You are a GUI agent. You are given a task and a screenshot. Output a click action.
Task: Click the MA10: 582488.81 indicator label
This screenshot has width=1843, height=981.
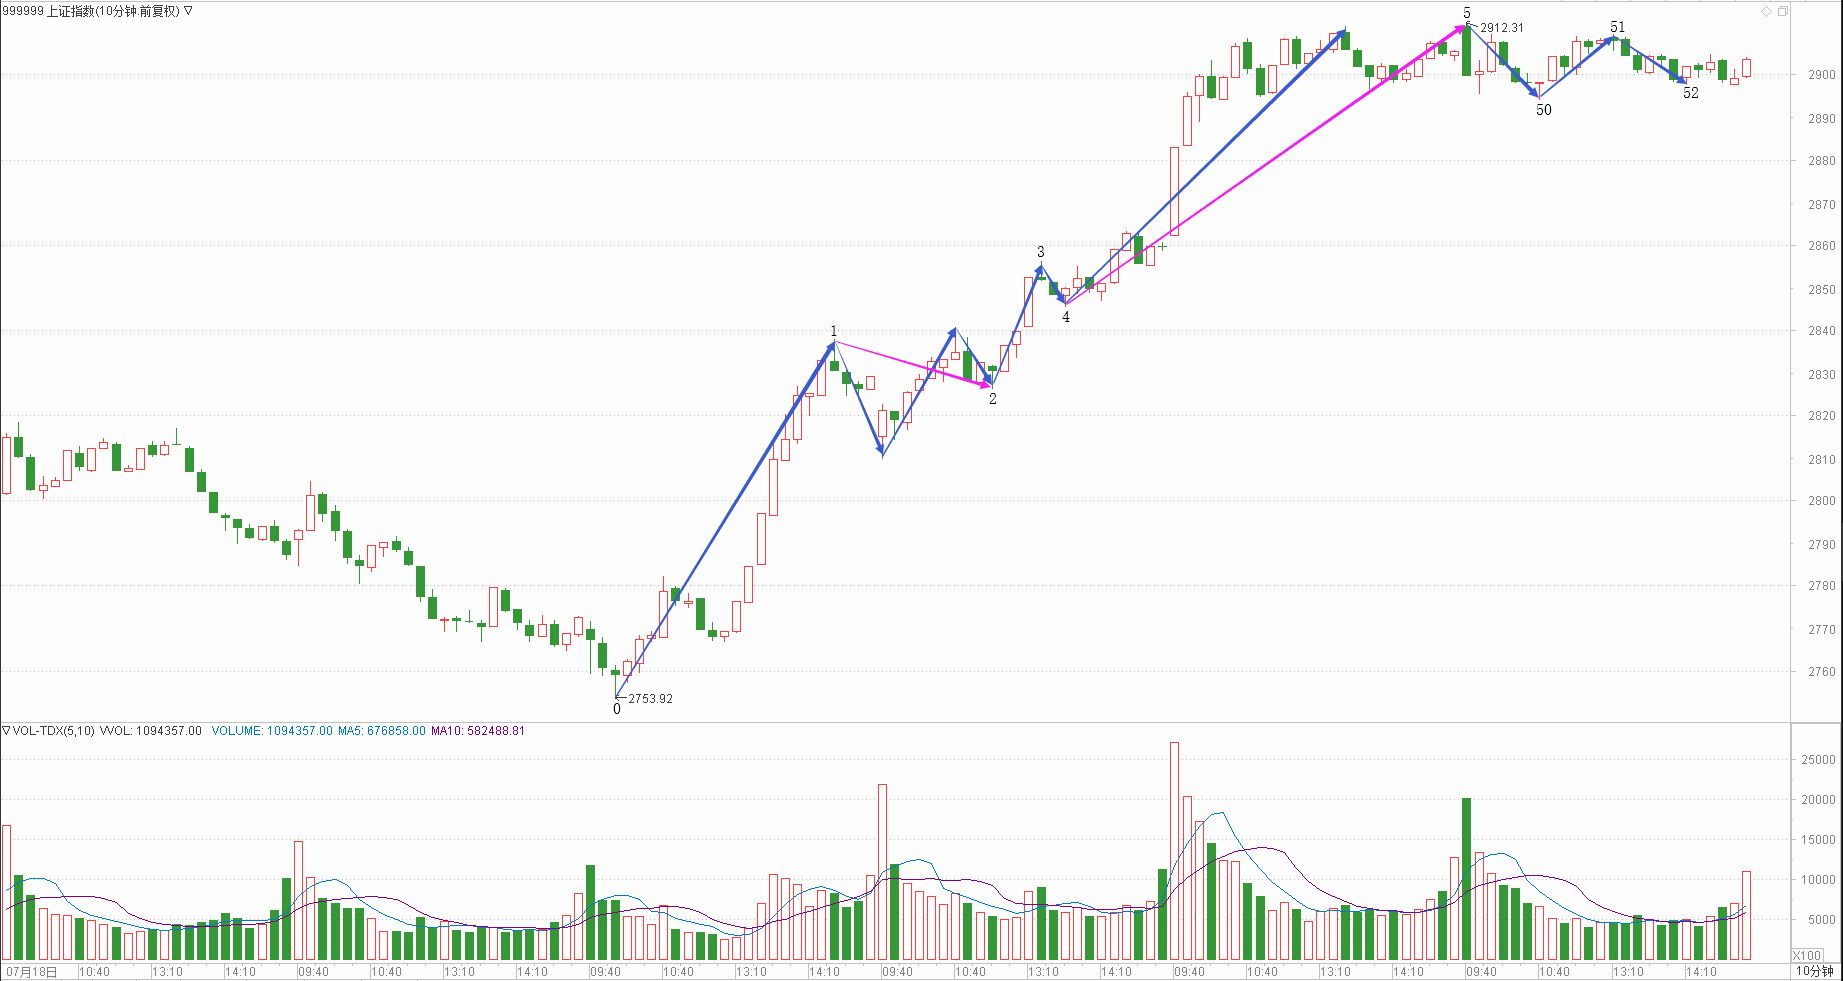[477, 731]
